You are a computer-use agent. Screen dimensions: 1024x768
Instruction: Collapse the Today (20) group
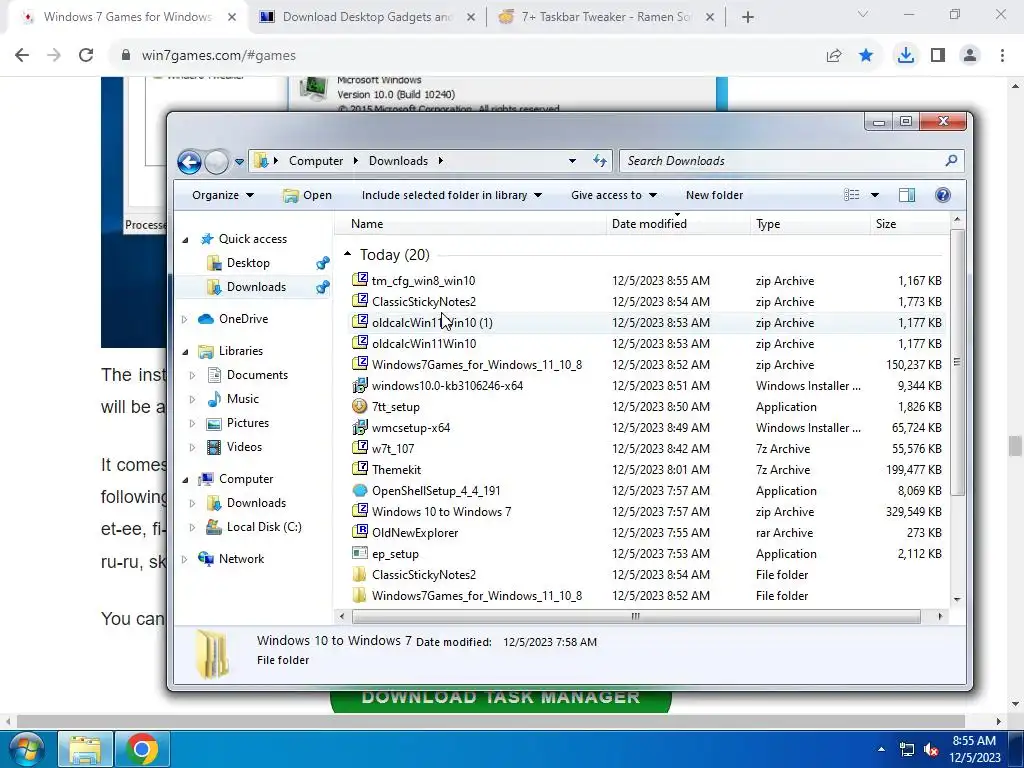(x=347, y=254)
